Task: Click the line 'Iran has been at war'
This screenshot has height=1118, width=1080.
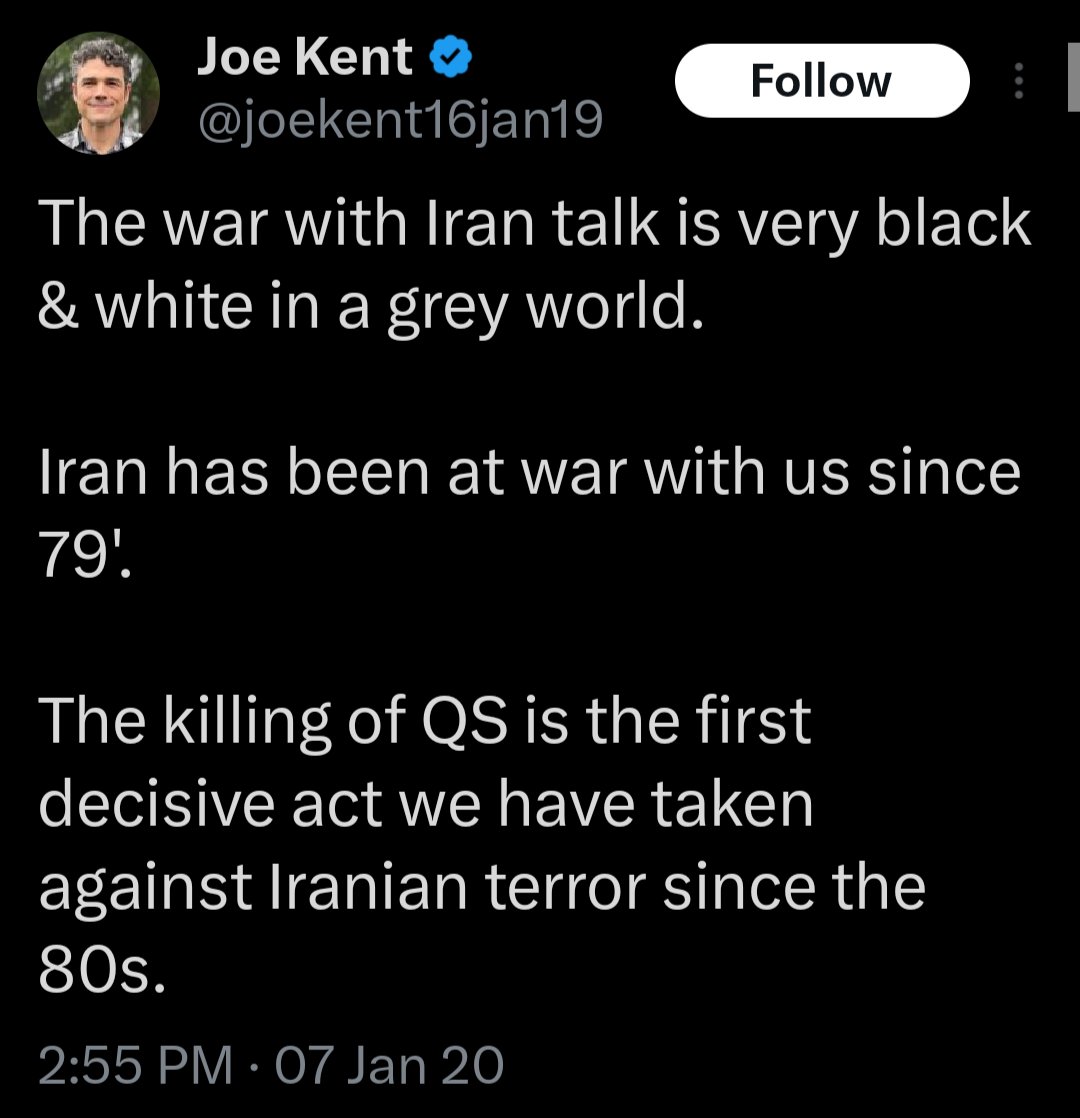Action: point(529,474)
